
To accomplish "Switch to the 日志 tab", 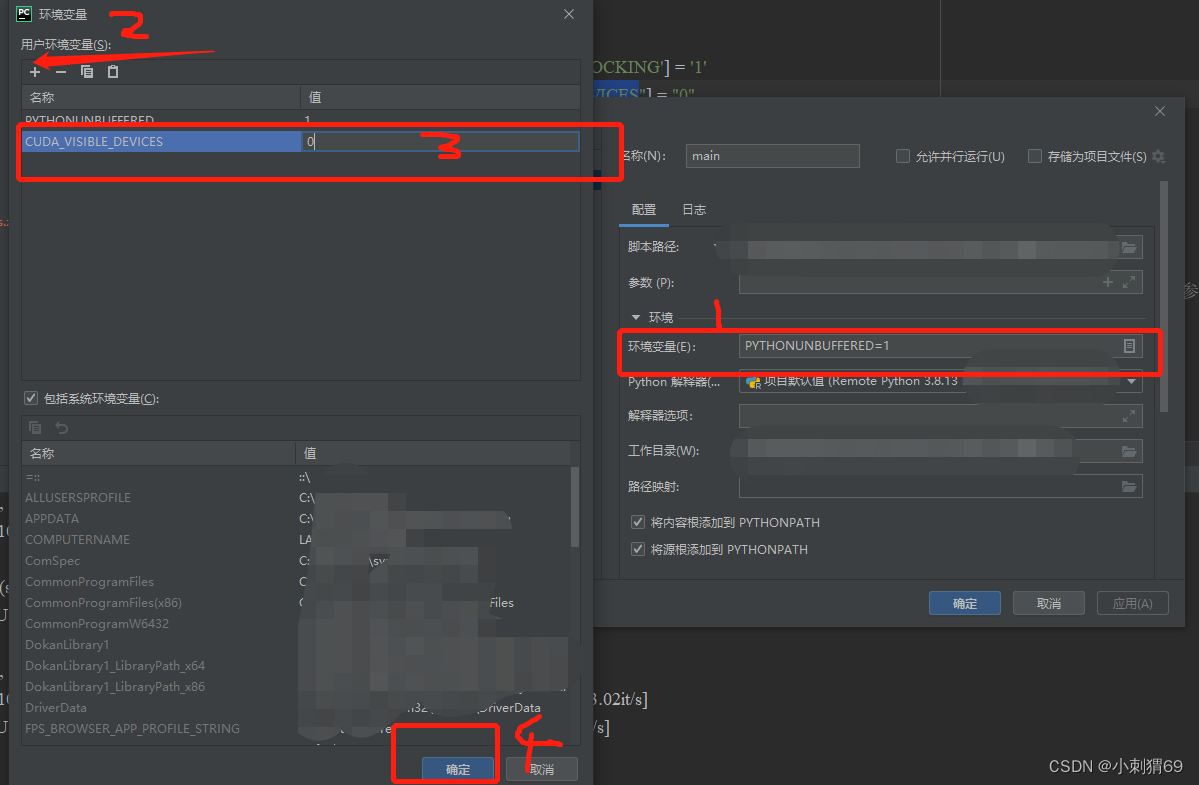I will point(694,210).
